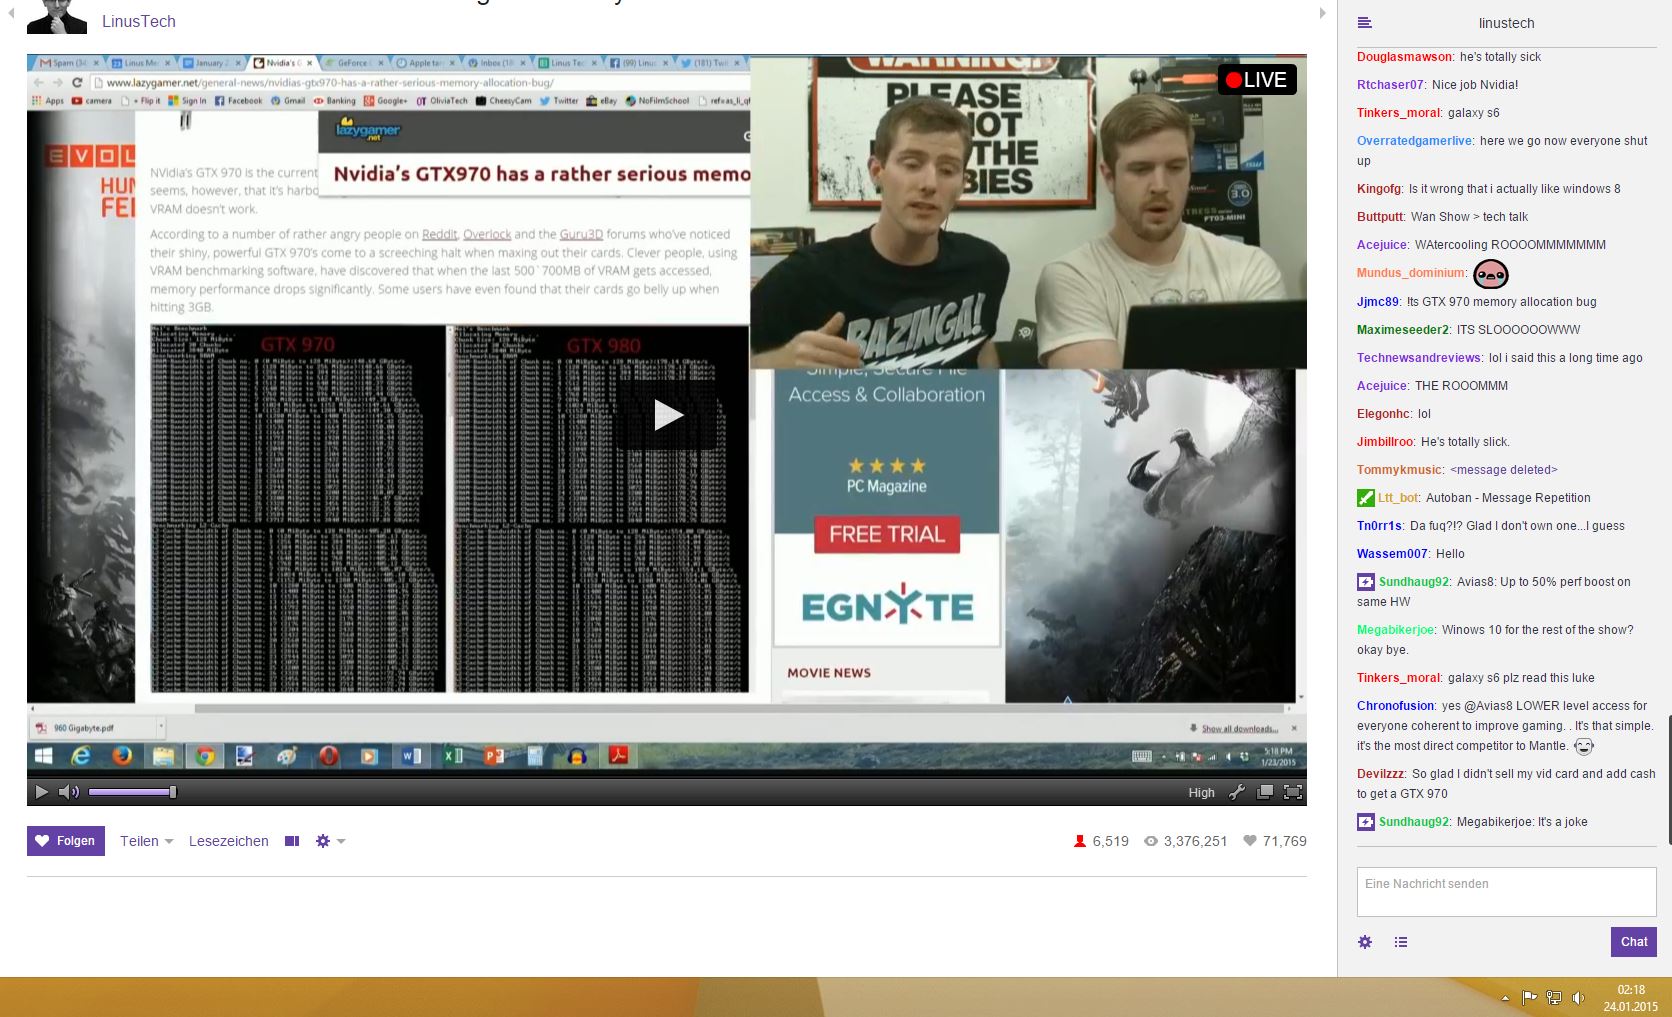Screen dimensions: 1672x1017
Task: Click turbo badge beside Sundhaug92's joke message
Action: (x=1366, y=822)
